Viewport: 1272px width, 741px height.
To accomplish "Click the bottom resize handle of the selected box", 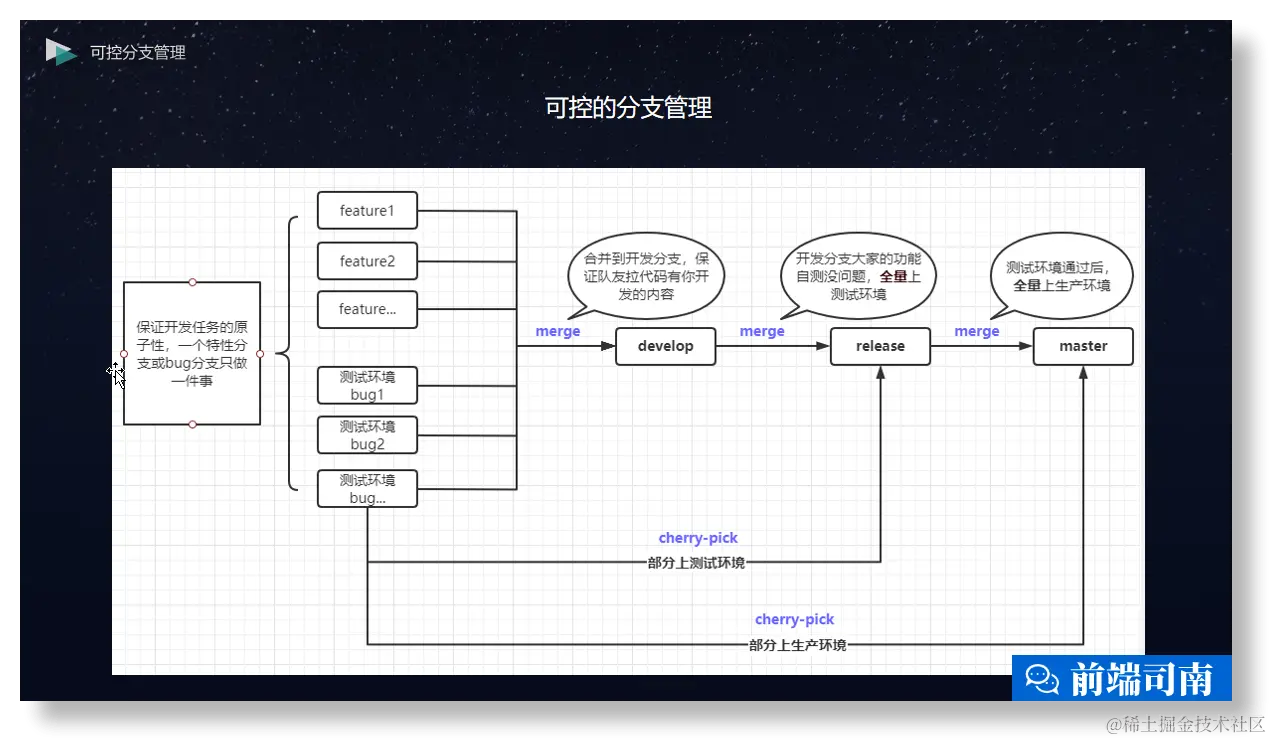I will (192, 425).
